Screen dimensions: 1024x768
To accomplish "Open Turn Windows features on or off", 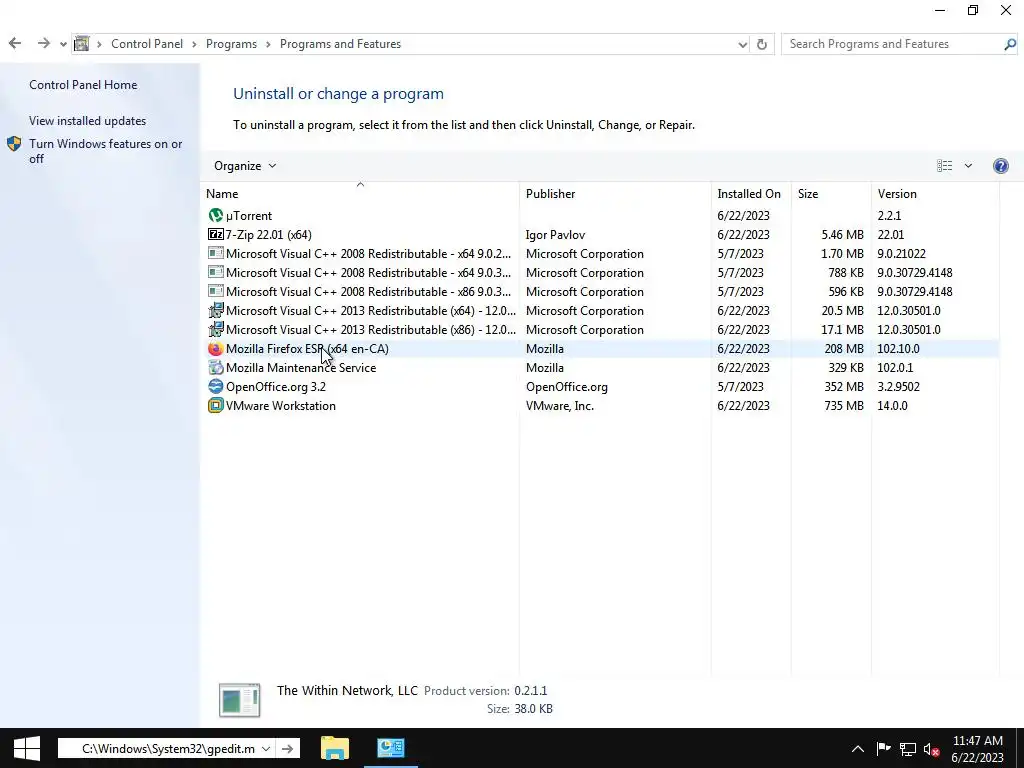I will 106,151.
